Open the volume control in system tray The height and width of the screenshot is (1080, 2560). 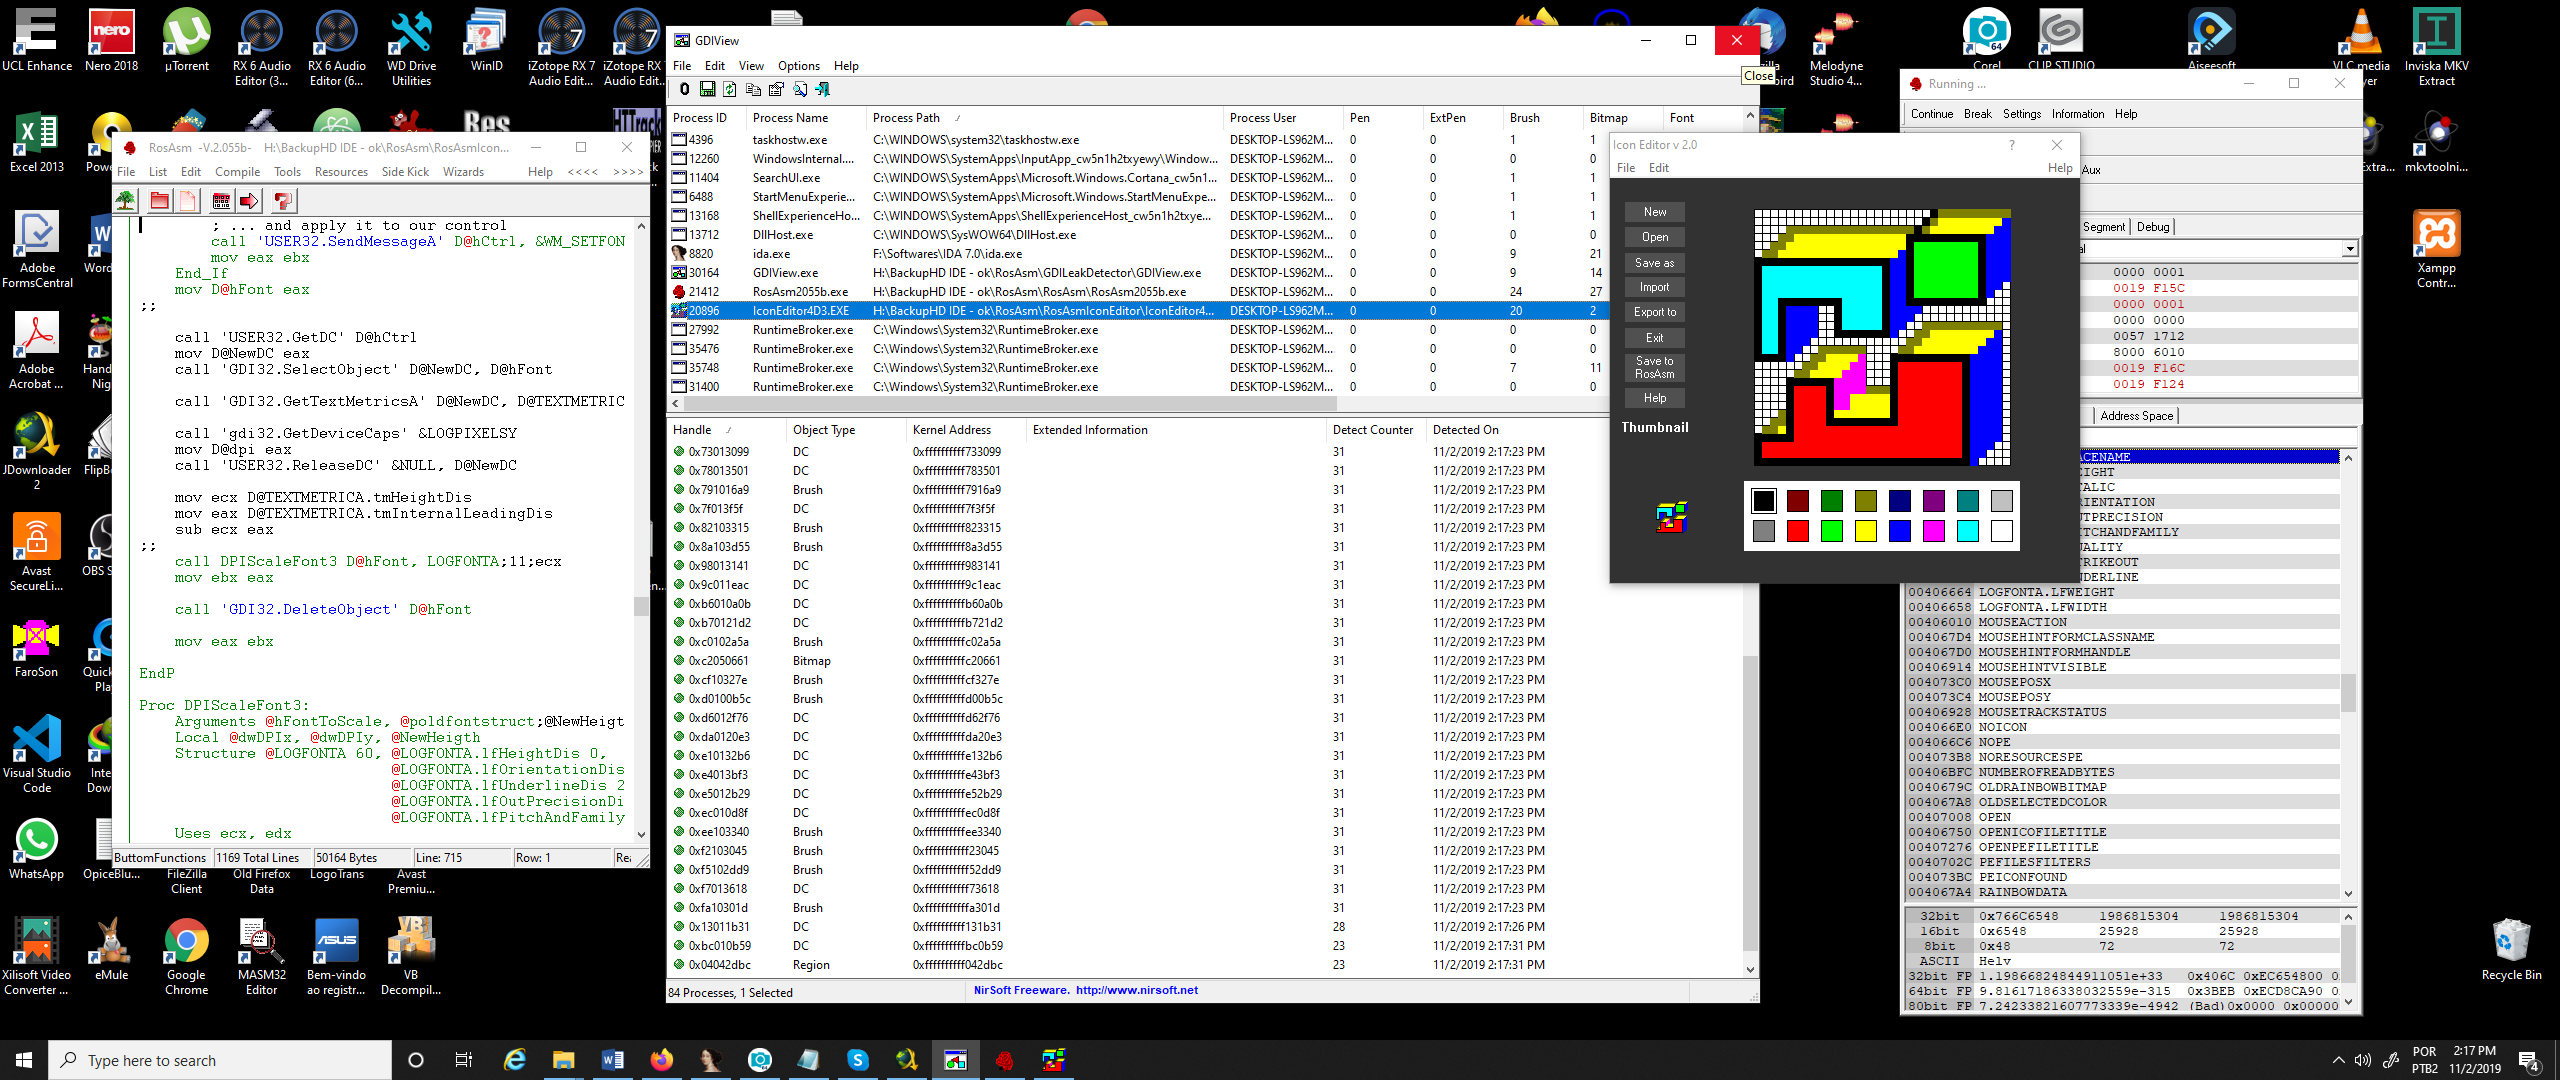(x=2363, y=1060)
